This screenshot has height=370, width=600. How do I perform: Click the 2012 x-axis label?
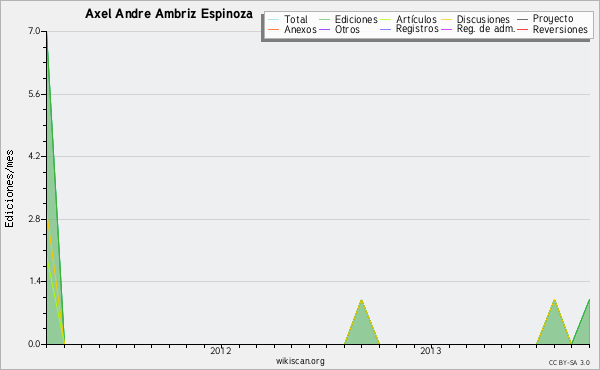(x=221, y=350)
